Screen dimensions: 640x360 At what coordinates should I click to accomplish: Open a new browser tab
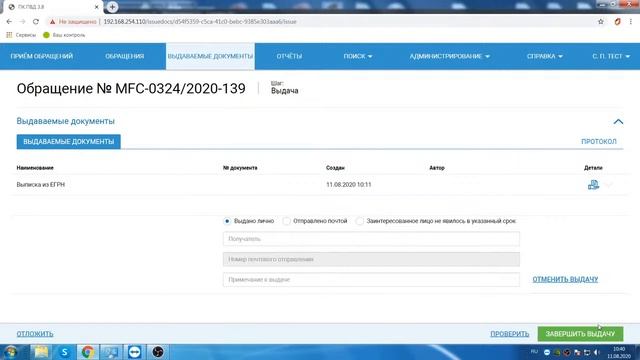tap(112, 7)
